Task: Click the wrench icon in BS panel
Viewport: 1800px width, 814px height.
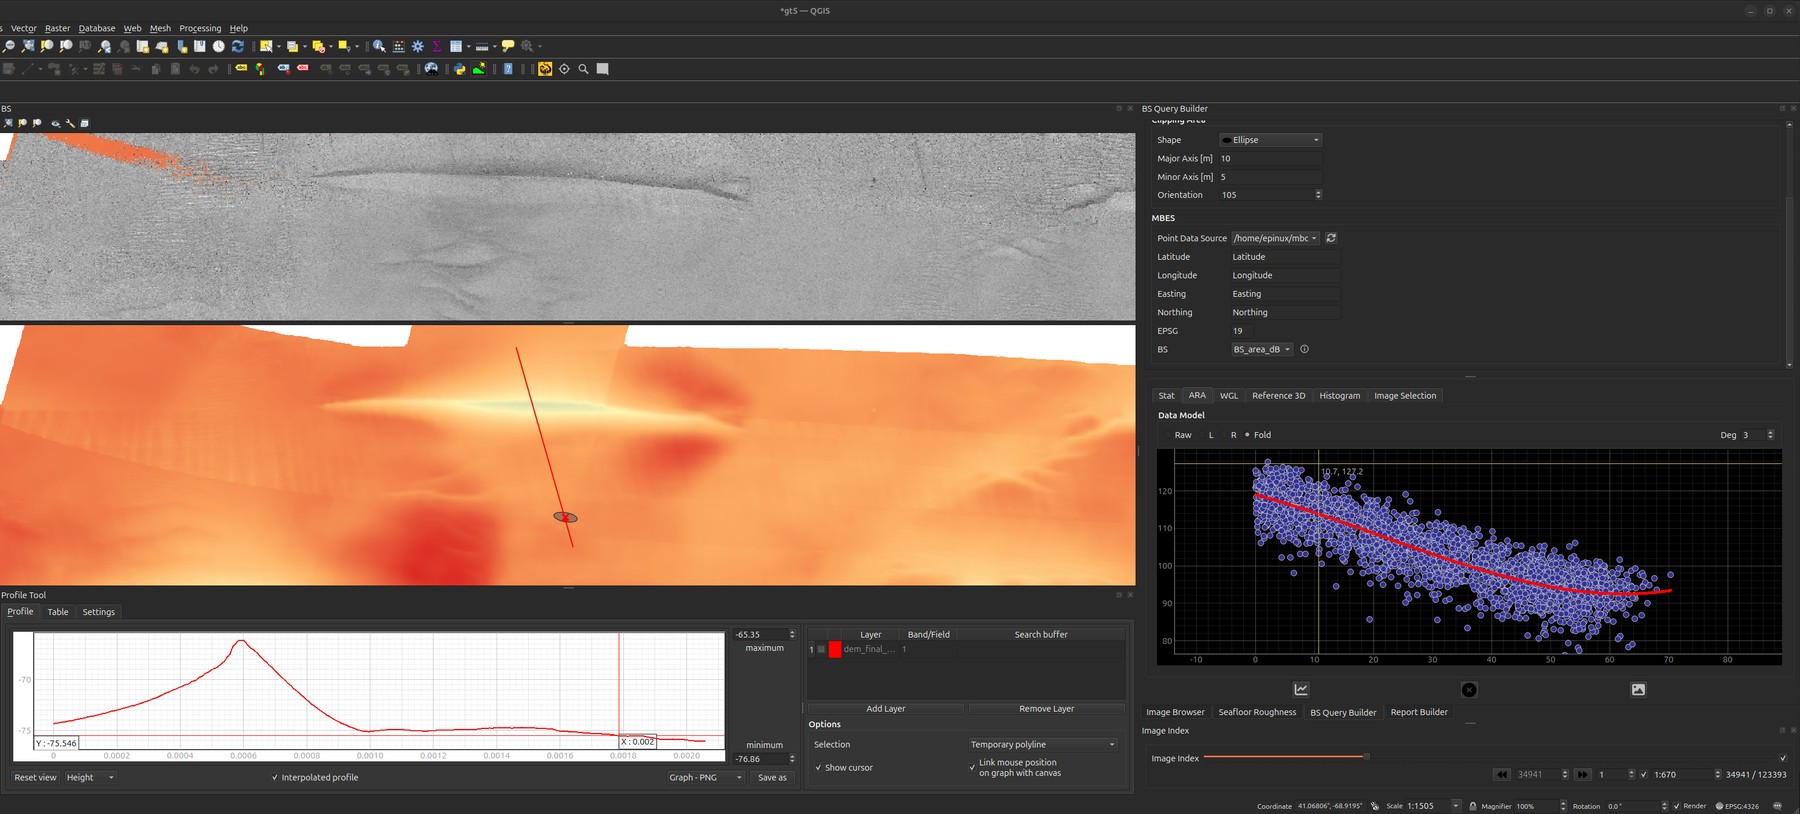Action: [x=70, y=123]
